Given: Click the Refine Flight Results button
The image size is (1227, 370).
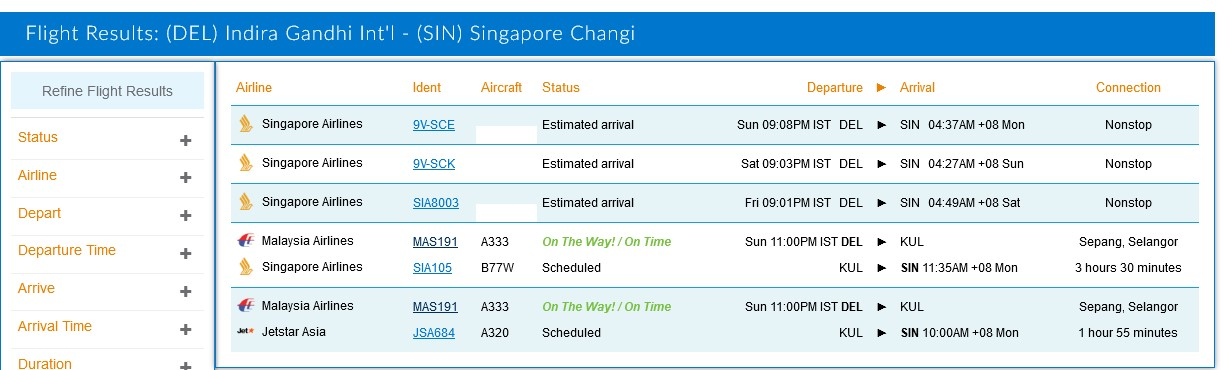Looking at the screenshot, I should tap(107, 91).
